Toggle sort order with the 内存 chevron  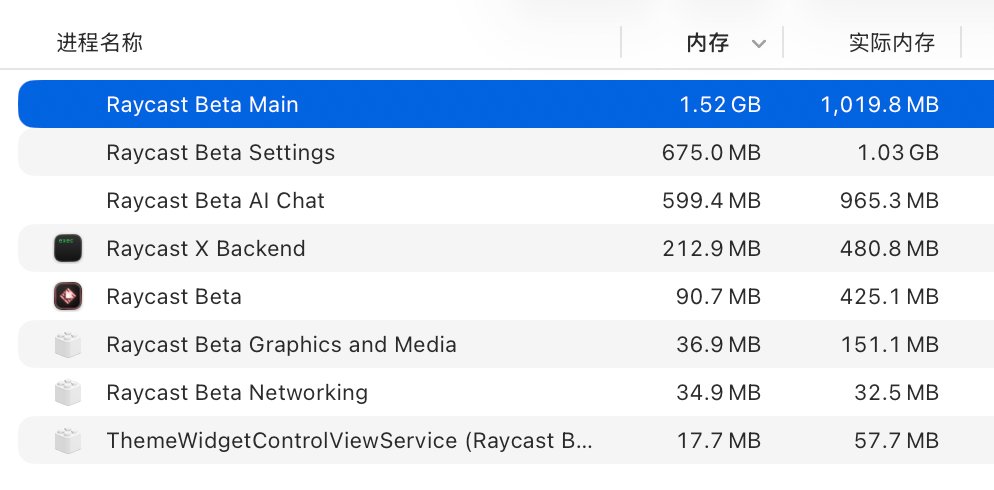point(759,44)
